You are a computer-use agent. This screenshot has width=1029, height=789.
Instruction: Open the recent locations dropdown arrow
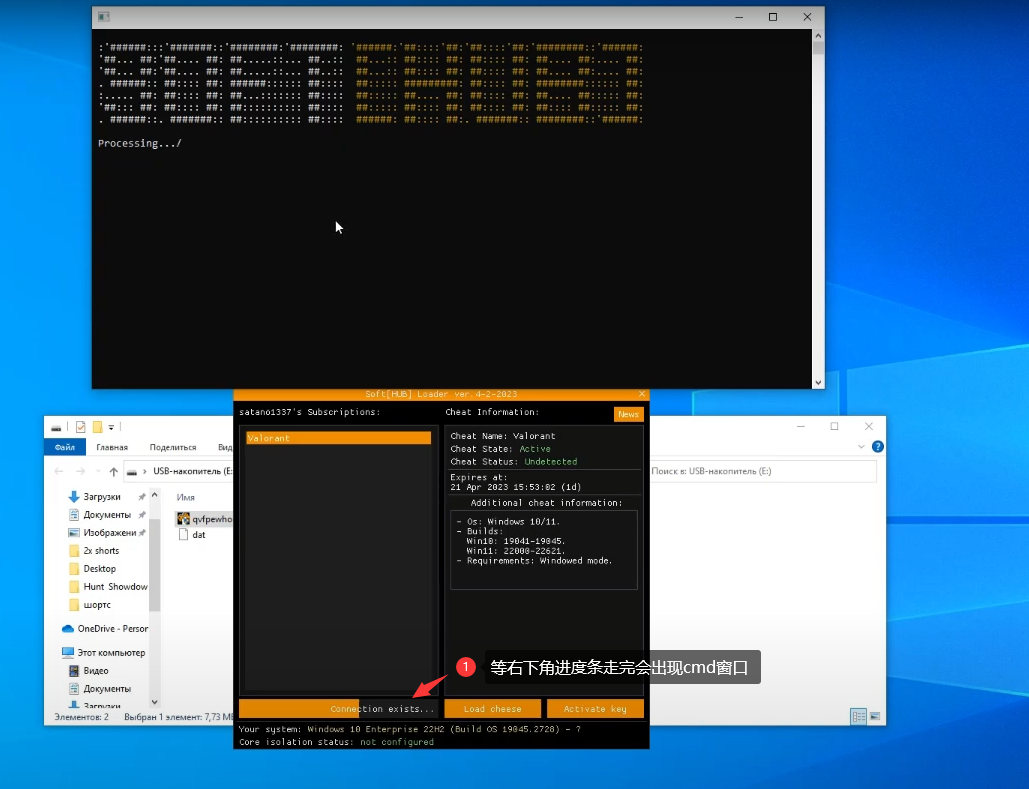coord(97,471)
